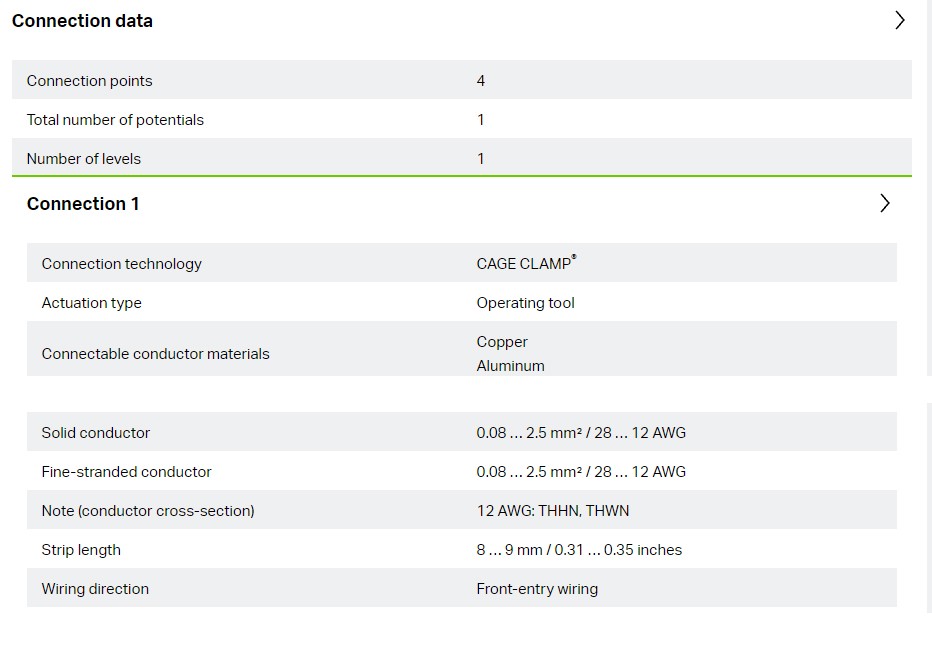Click the CAGE CLAMP value text

(x=525, y=264)
